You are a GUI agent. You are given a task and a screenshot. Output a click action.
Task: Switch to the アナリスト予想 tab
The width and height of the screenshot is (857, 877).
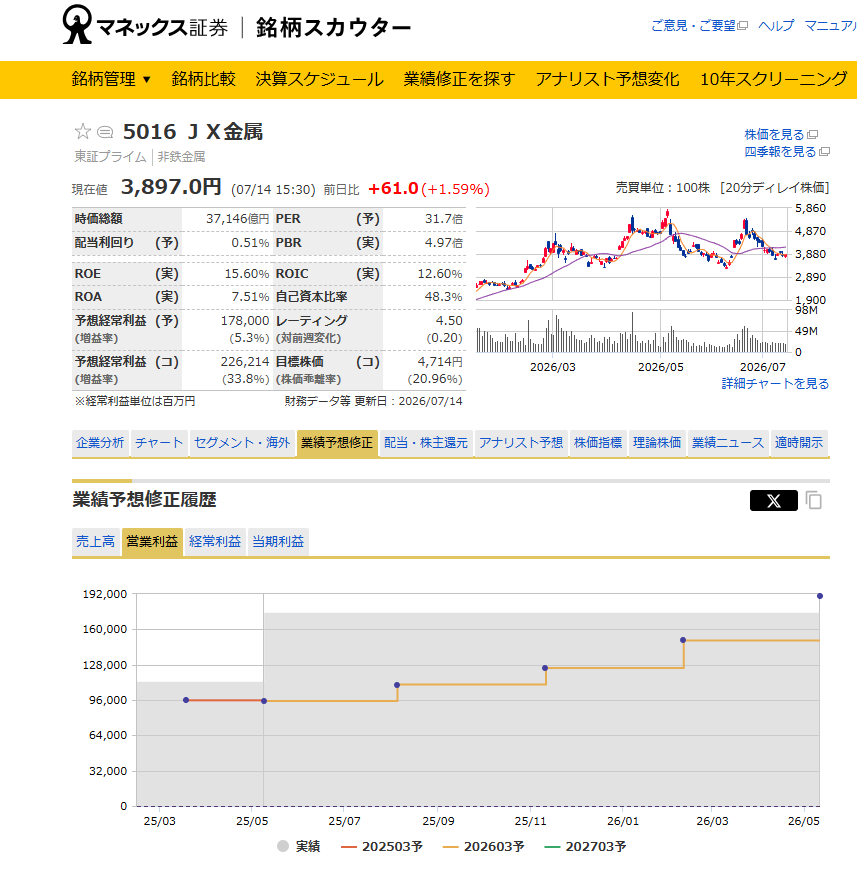521,443
